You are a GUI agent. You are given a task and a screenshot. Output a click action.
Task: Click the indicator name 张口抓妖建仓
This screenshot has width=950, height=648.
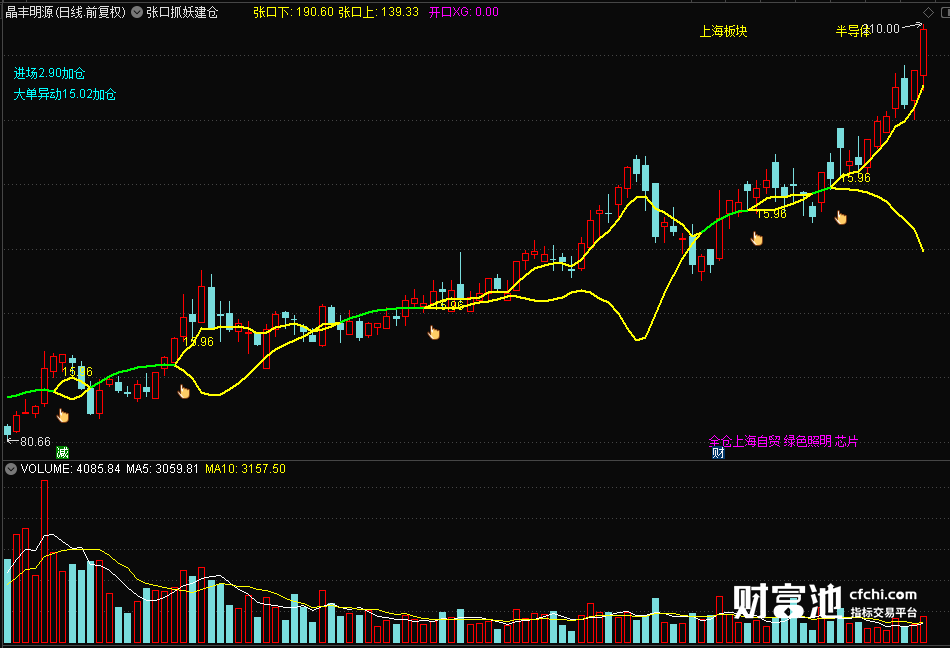pyautogui.click(x=182, y=12)
